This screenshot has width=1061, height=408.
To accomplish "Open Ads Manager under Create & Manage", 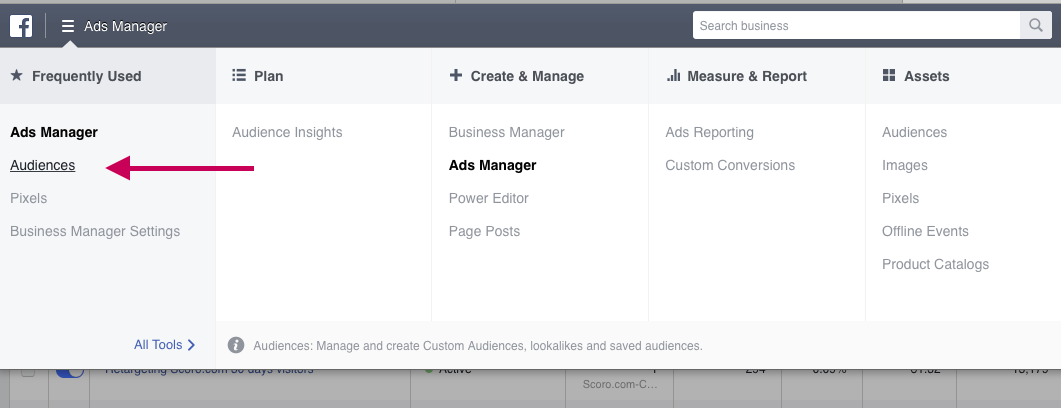I will click(x=493, y=165).
